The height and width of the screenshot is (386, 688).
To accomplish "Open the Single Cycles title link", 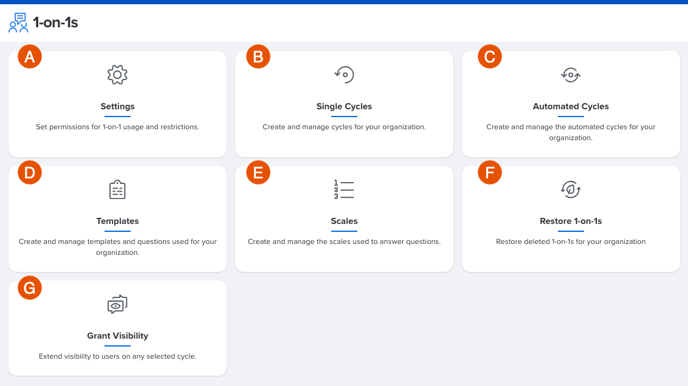I will click(x=344, y=107).
